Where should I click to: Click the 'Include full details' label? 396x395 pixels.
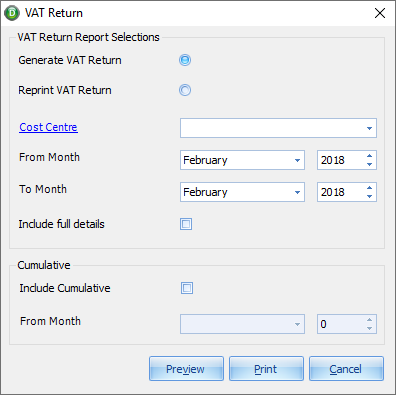coord(62,224)
